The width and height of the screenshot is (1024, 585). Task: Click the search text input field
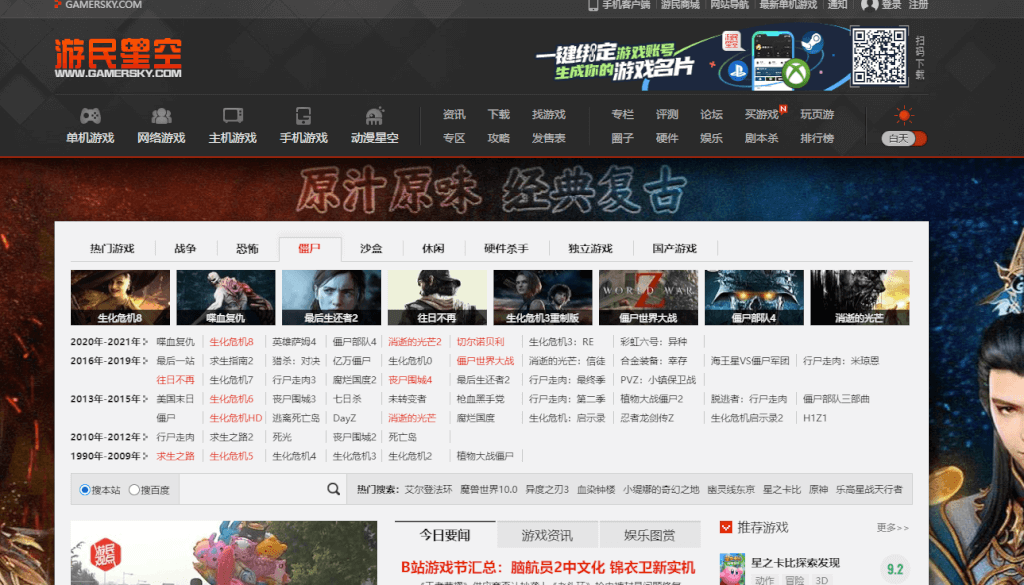pyautogui.click(x=251, y=489)
